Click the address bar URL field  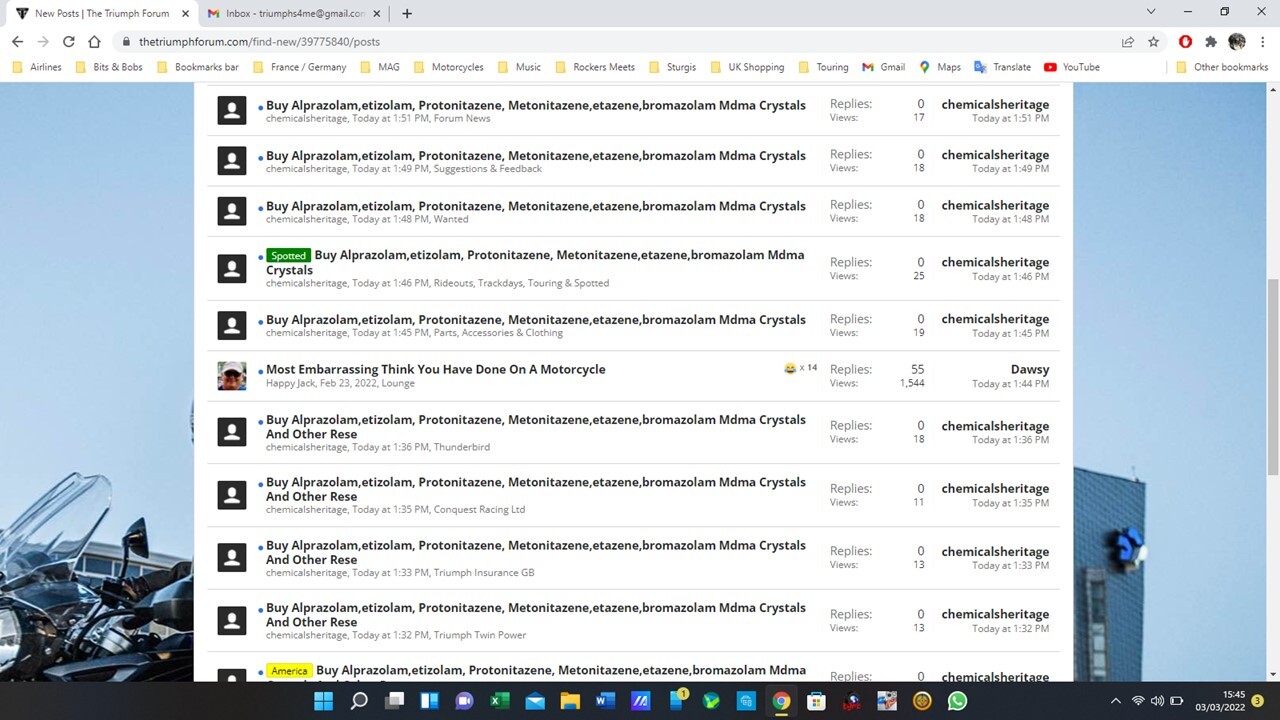[600, 42]
